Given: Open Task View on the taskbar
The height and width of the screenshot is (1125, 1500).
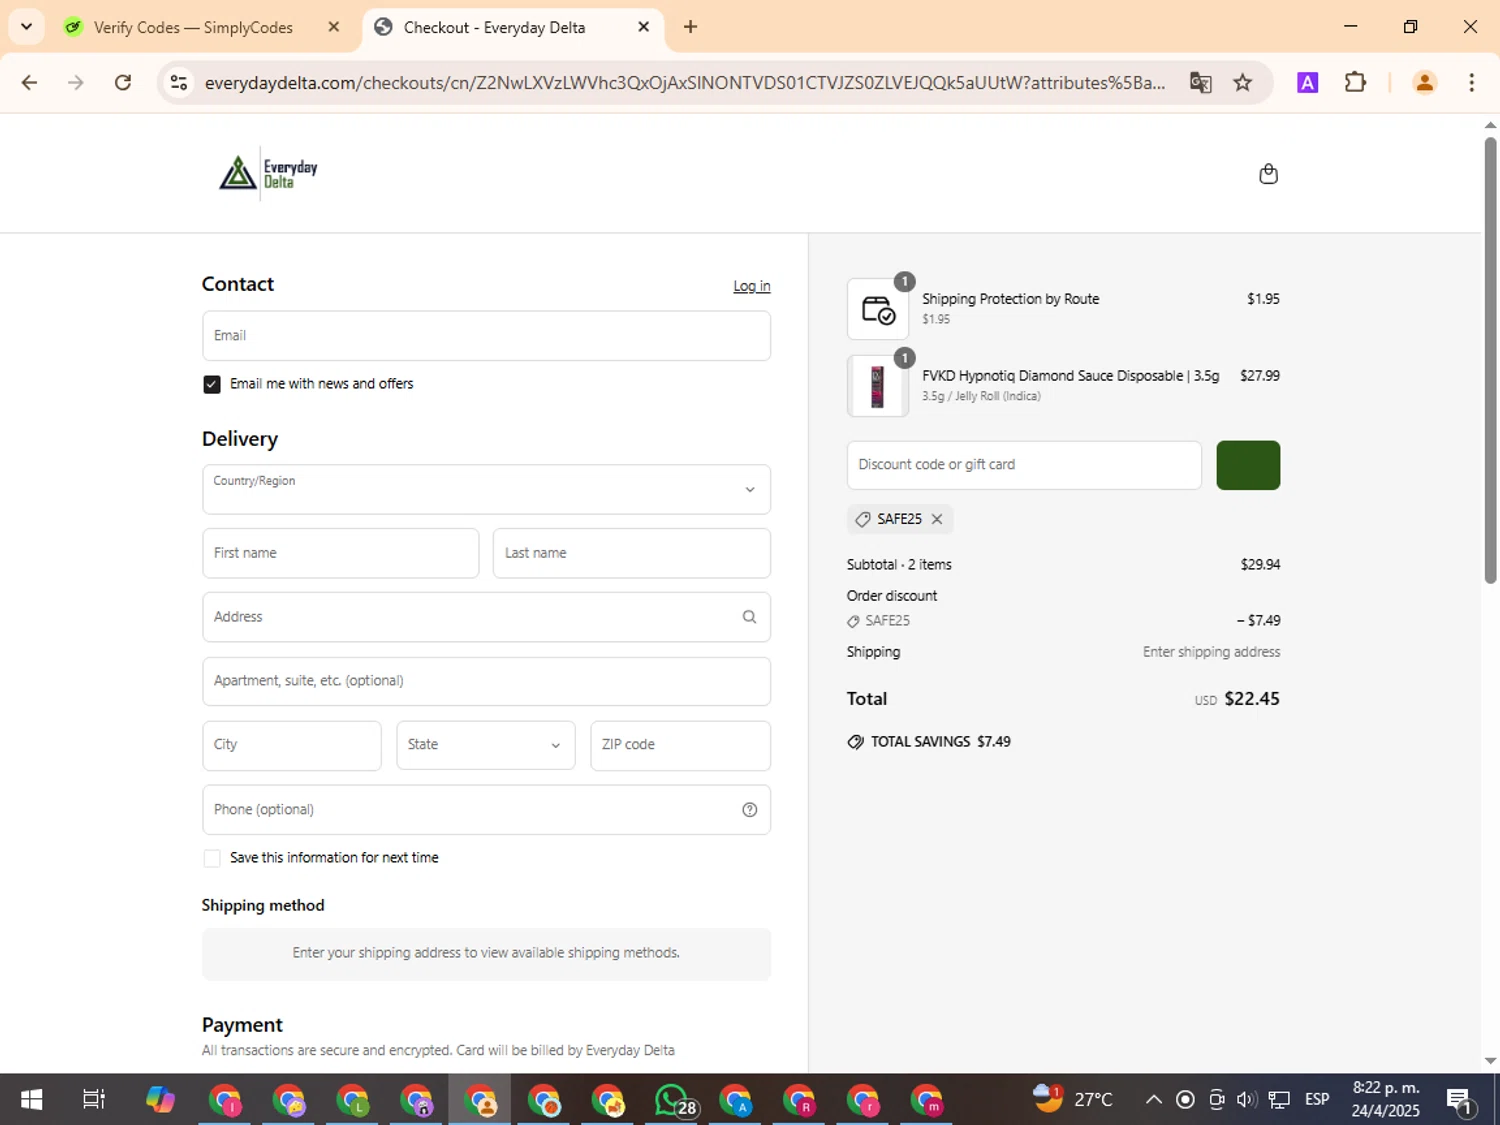Looking at the screenshot, I should (x=94, y=1100).
